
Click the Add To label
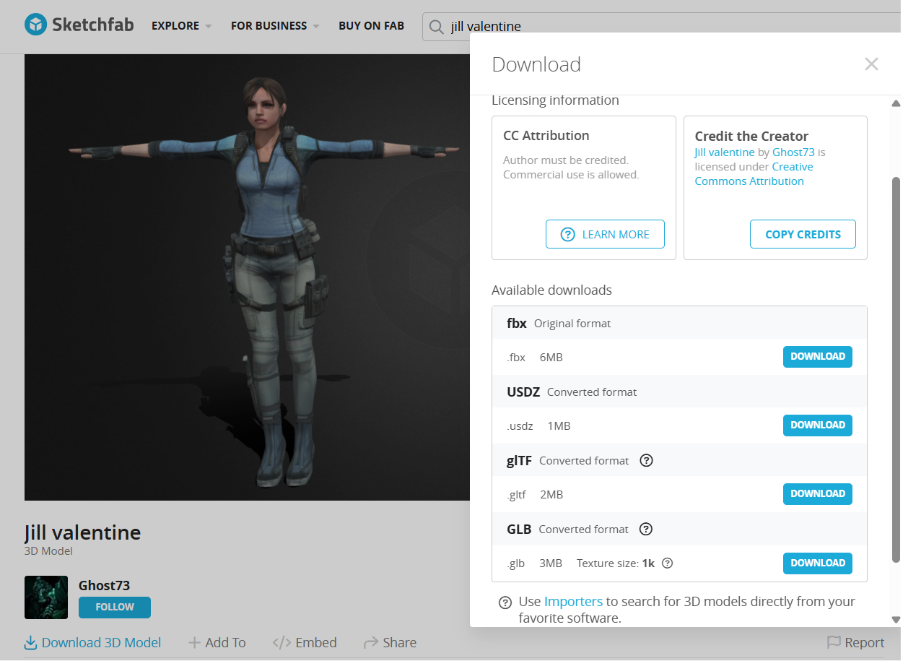pyautogui.click(x=225, y=643)
